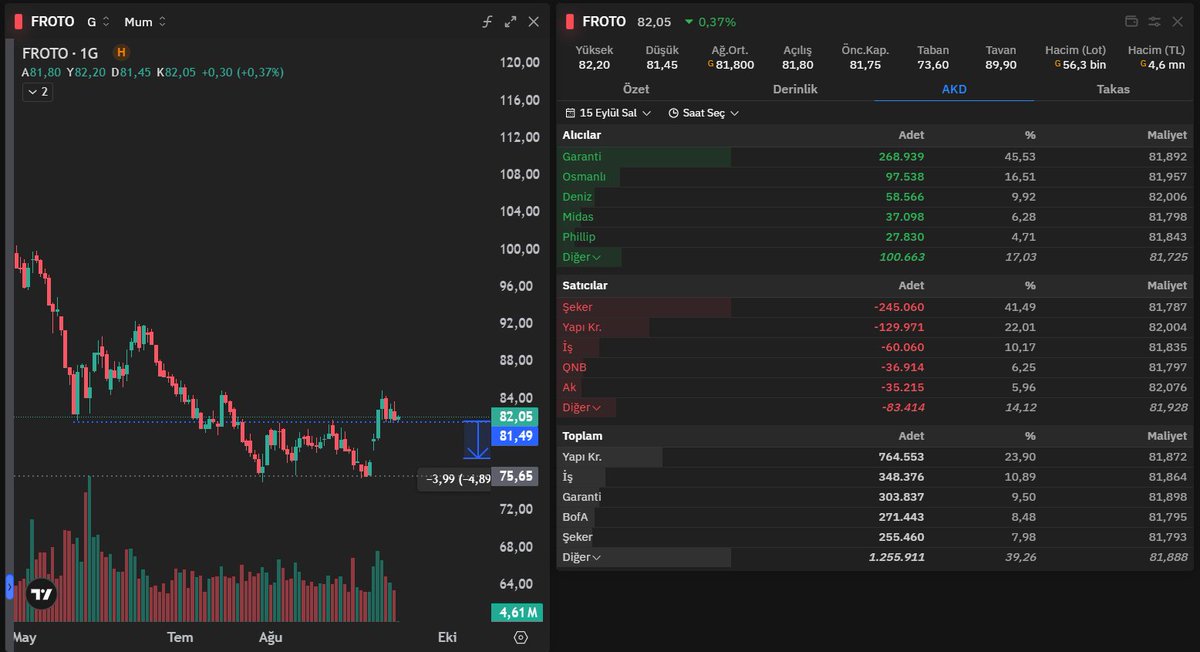Open the Saat Seç time dropdown
This screenshot has height=652, width=1200.
[704, 113]
